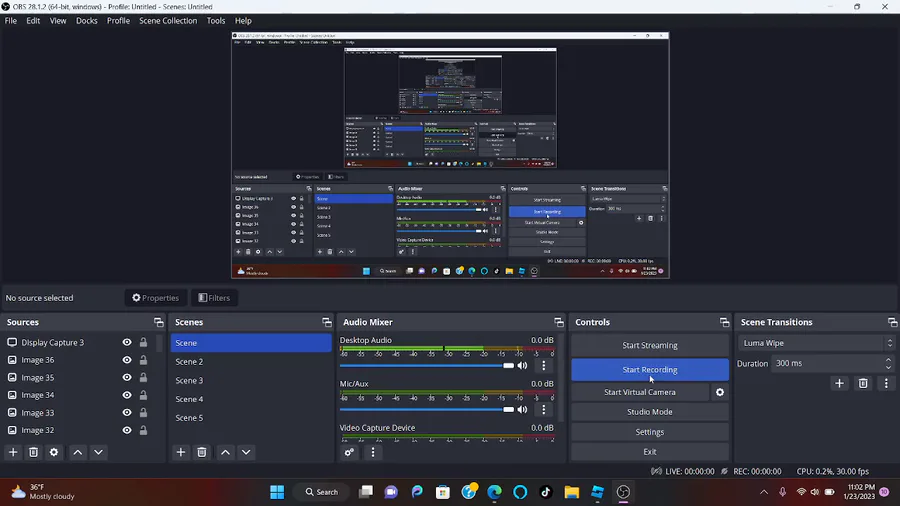This screenshot has height=506, width=900.
Task: Open the View menu
Action: [x=58, y=21]
